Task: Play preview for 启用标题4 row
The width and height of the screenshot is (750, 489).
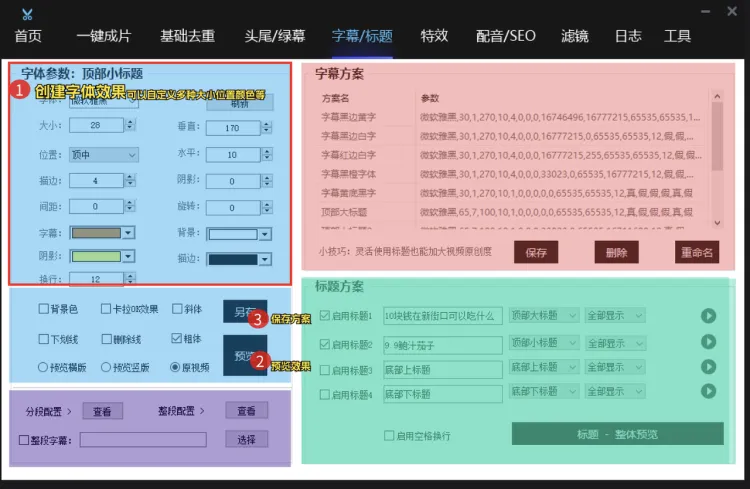Action: tap(708, 391)
